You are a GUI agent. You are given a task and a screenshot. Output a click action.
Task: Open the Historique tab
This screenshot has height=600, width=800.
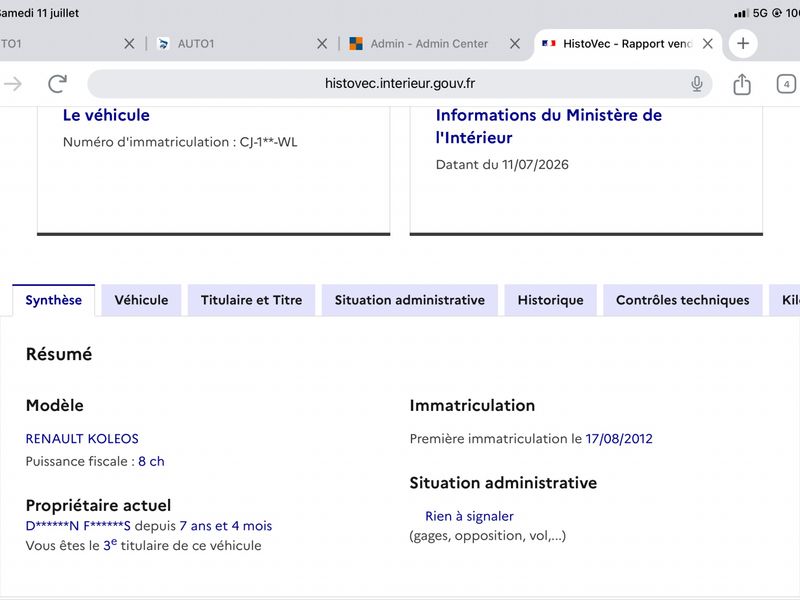tap(551, 300)
